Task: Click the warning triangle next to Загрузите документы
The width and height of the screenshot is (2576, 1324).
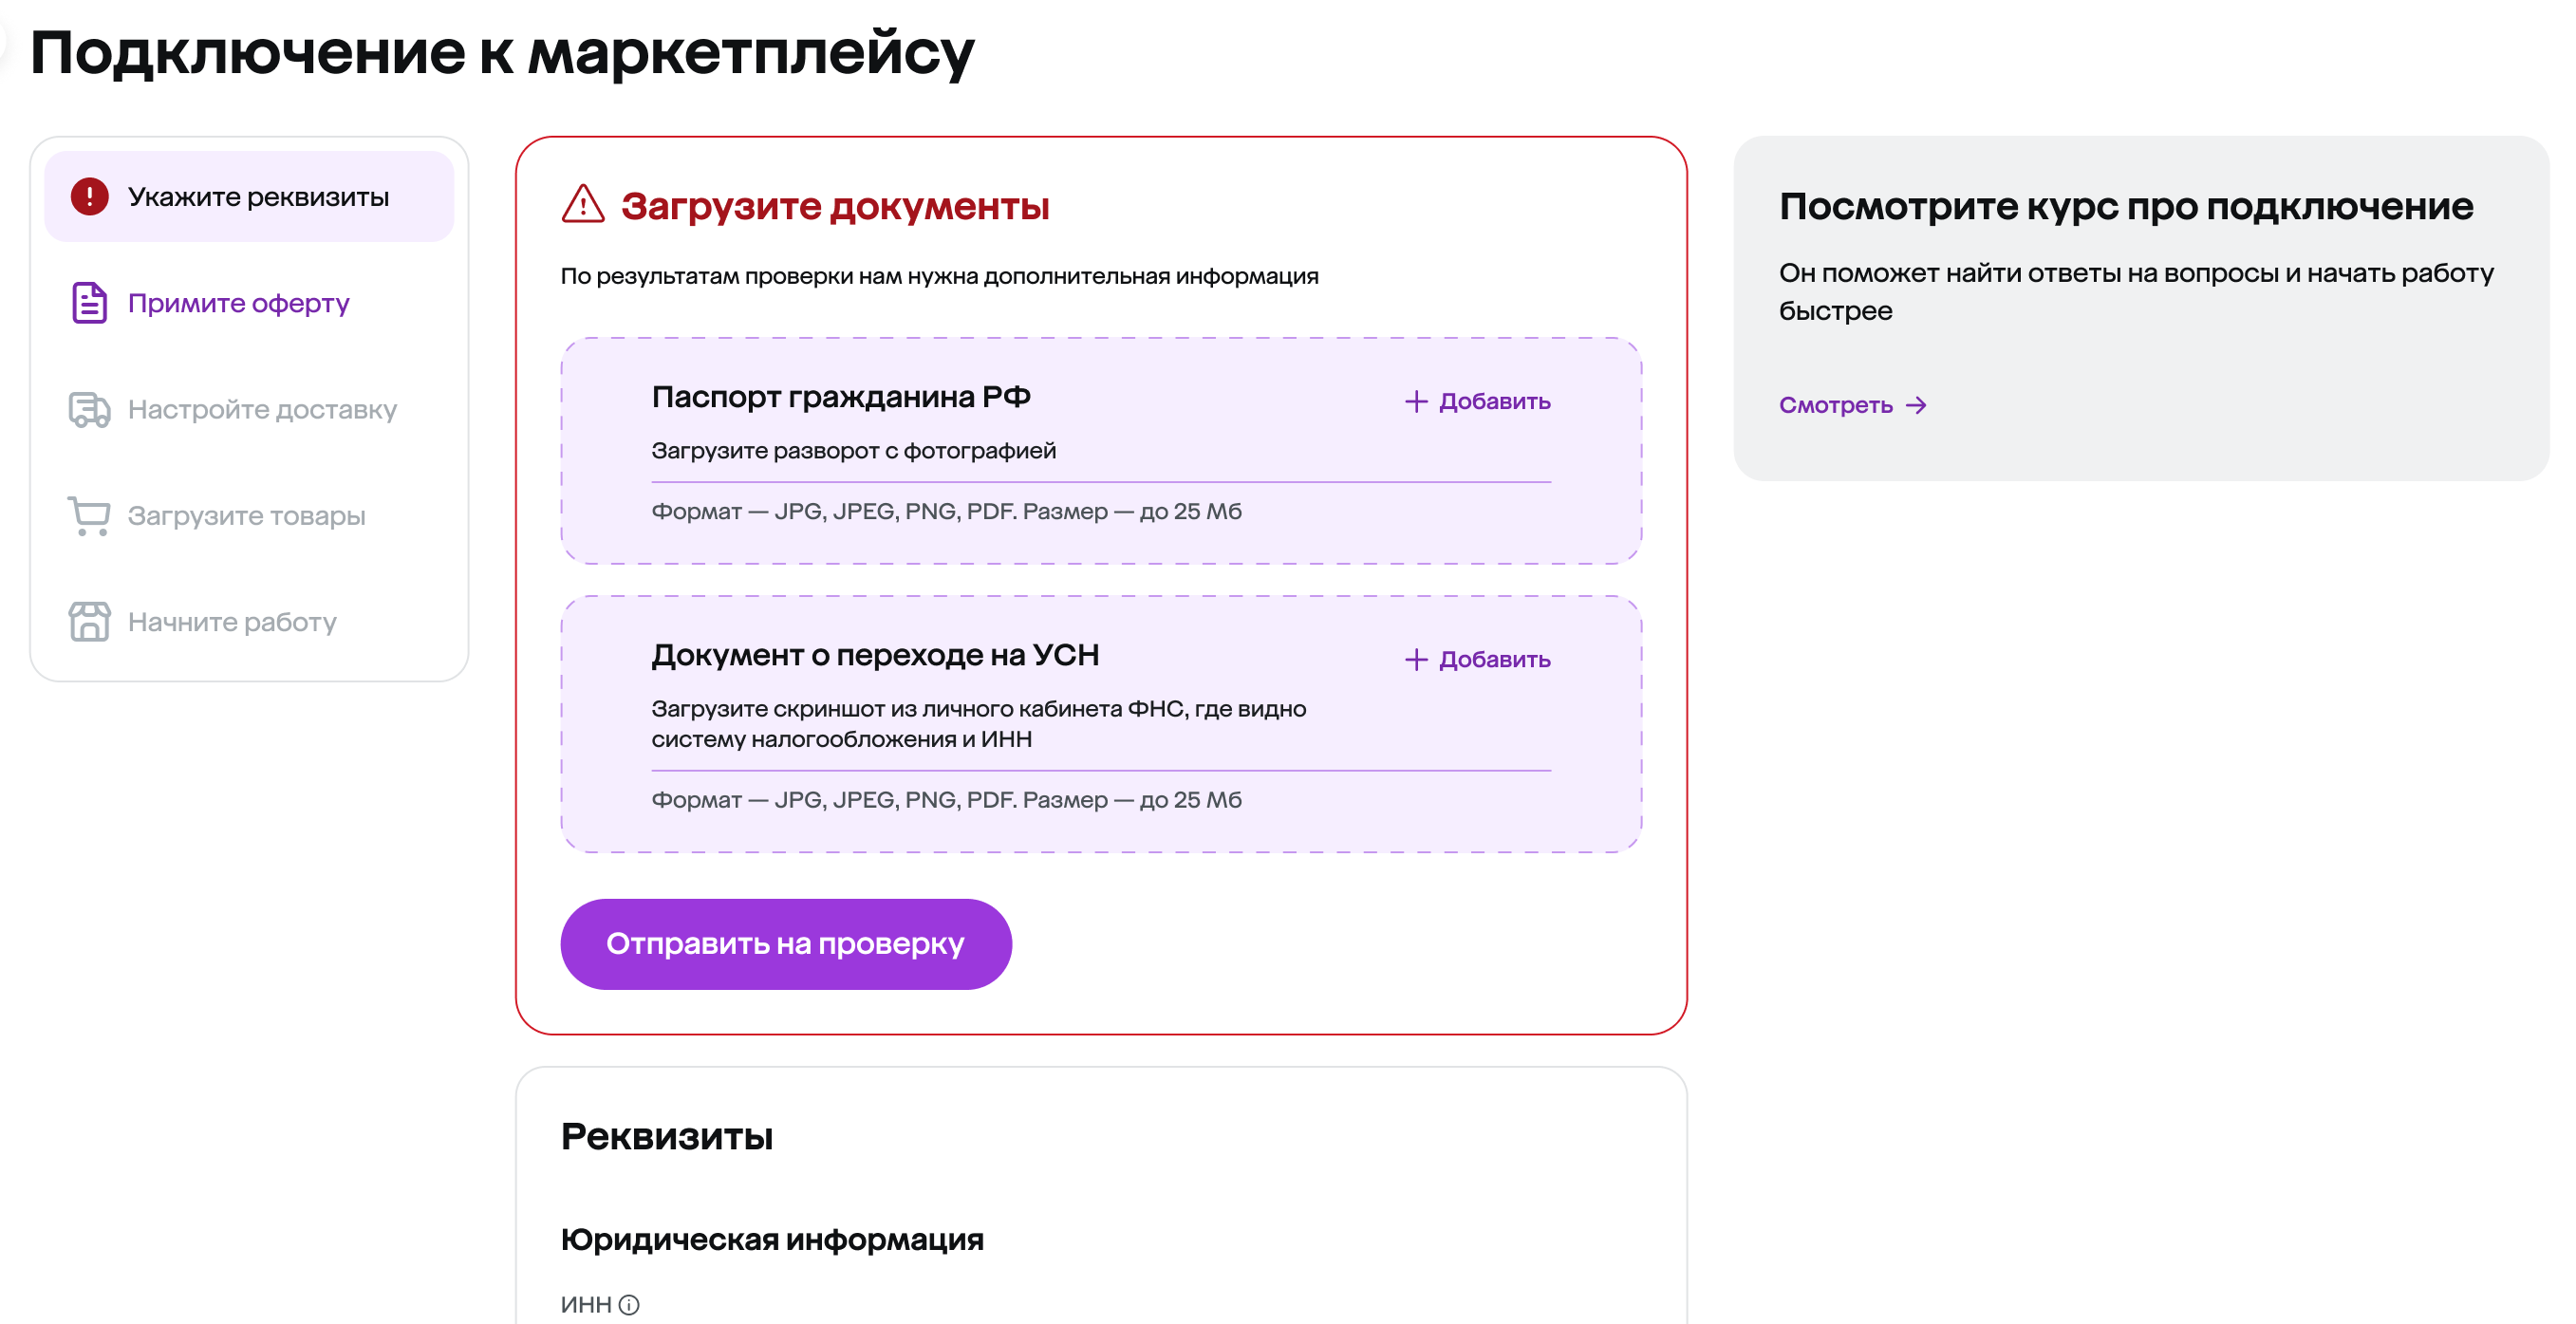Action: 583,204
